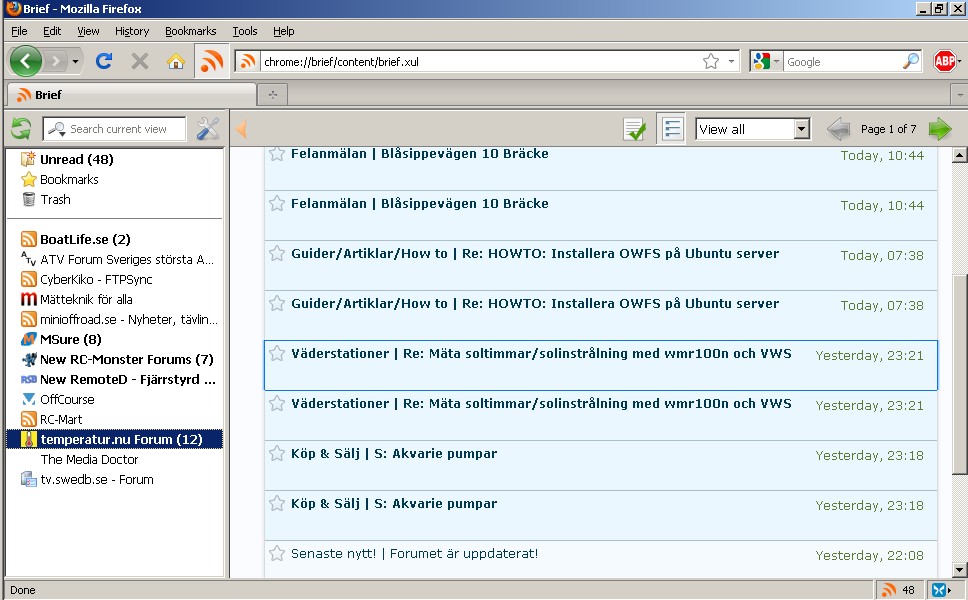The image size is (968, 600).
Task: Open the View all dropdown
Action: pyautogui.click(x=752, y=129)
